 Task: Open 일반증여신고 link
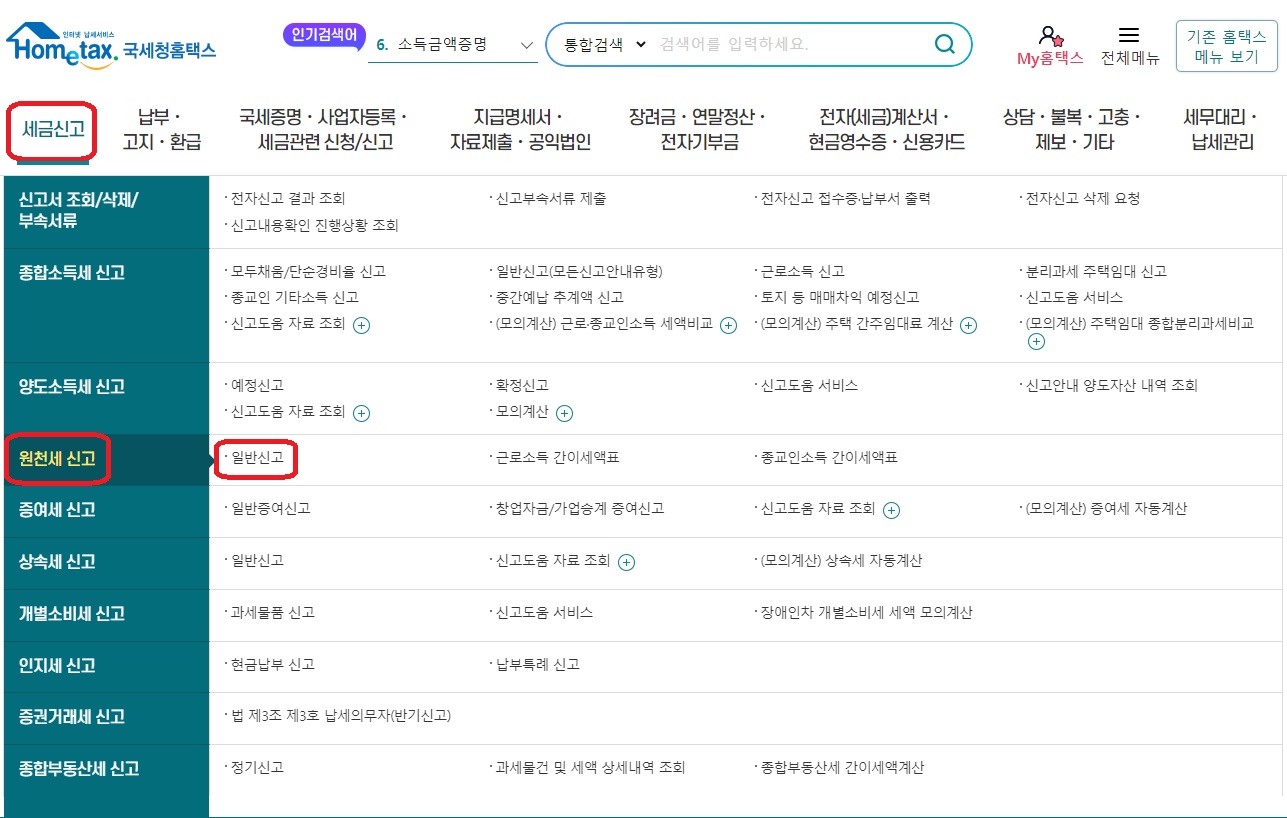pyautogui.click(x=270, y=509)
